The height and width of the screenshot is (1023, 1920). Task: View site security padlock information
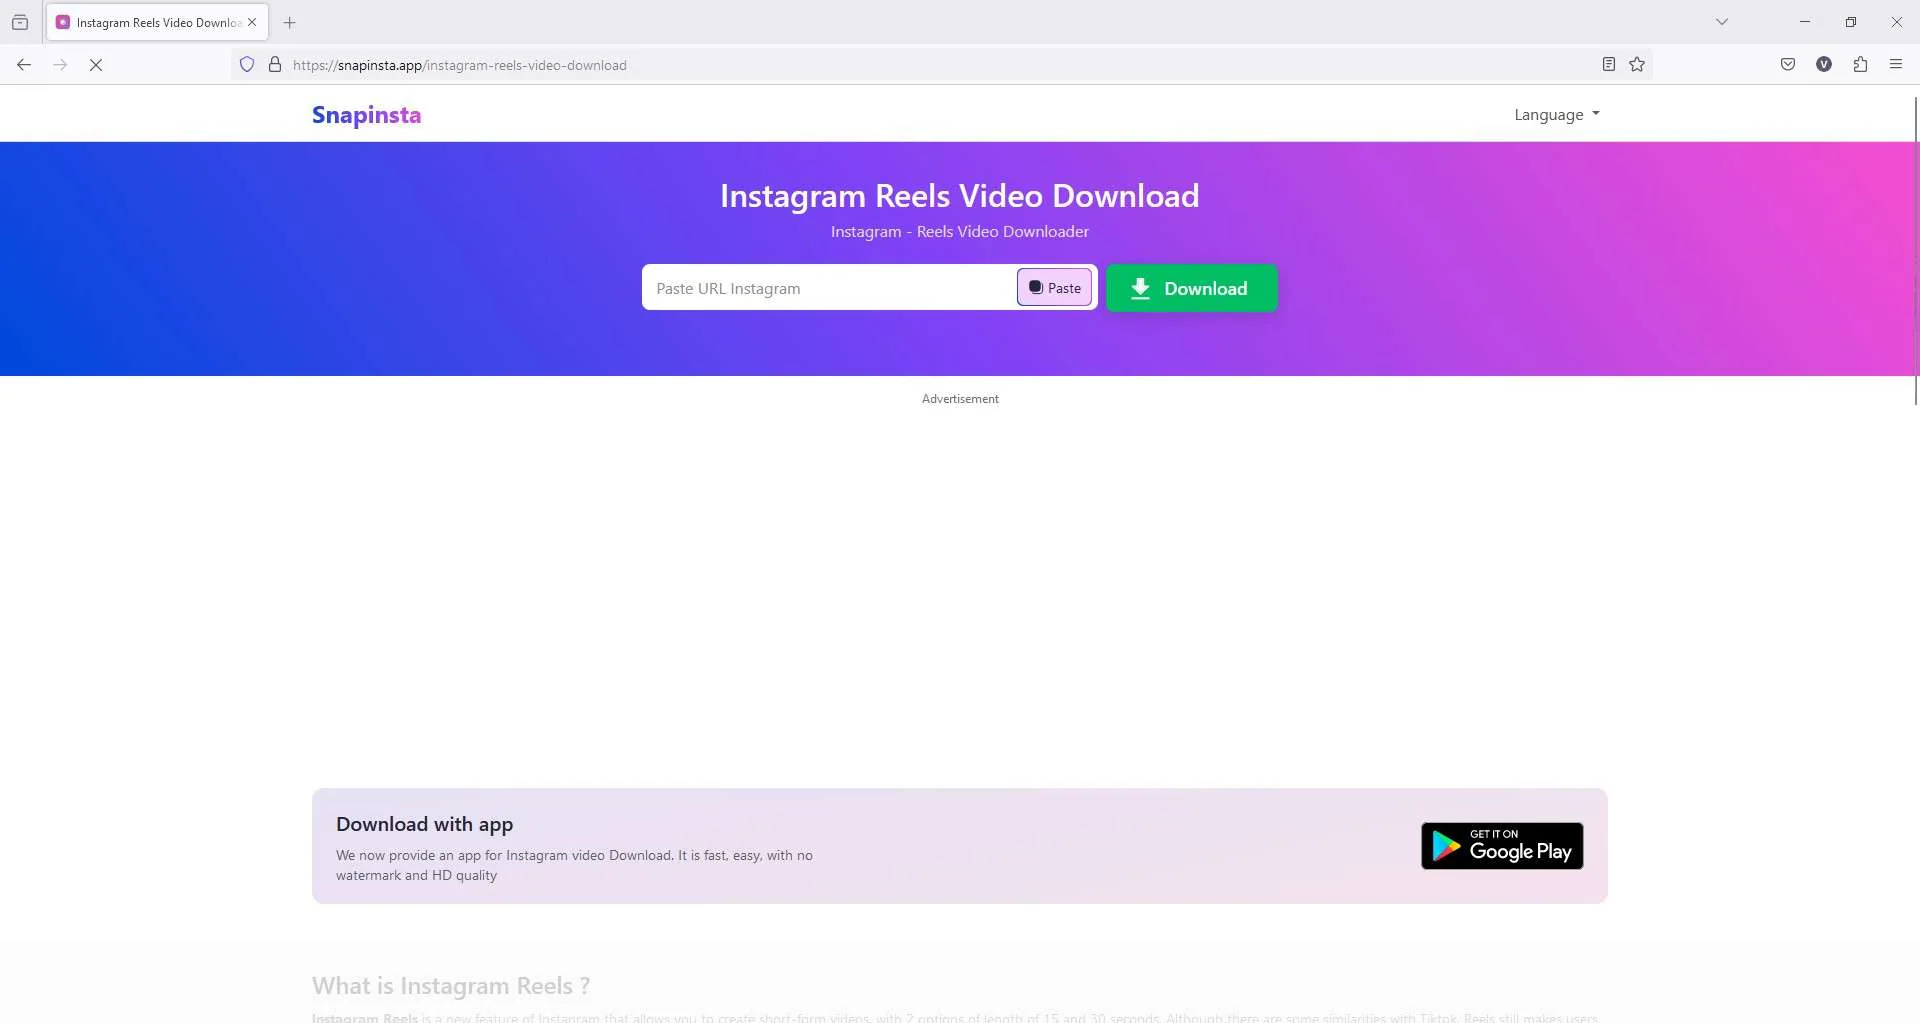tap(275, 65)
